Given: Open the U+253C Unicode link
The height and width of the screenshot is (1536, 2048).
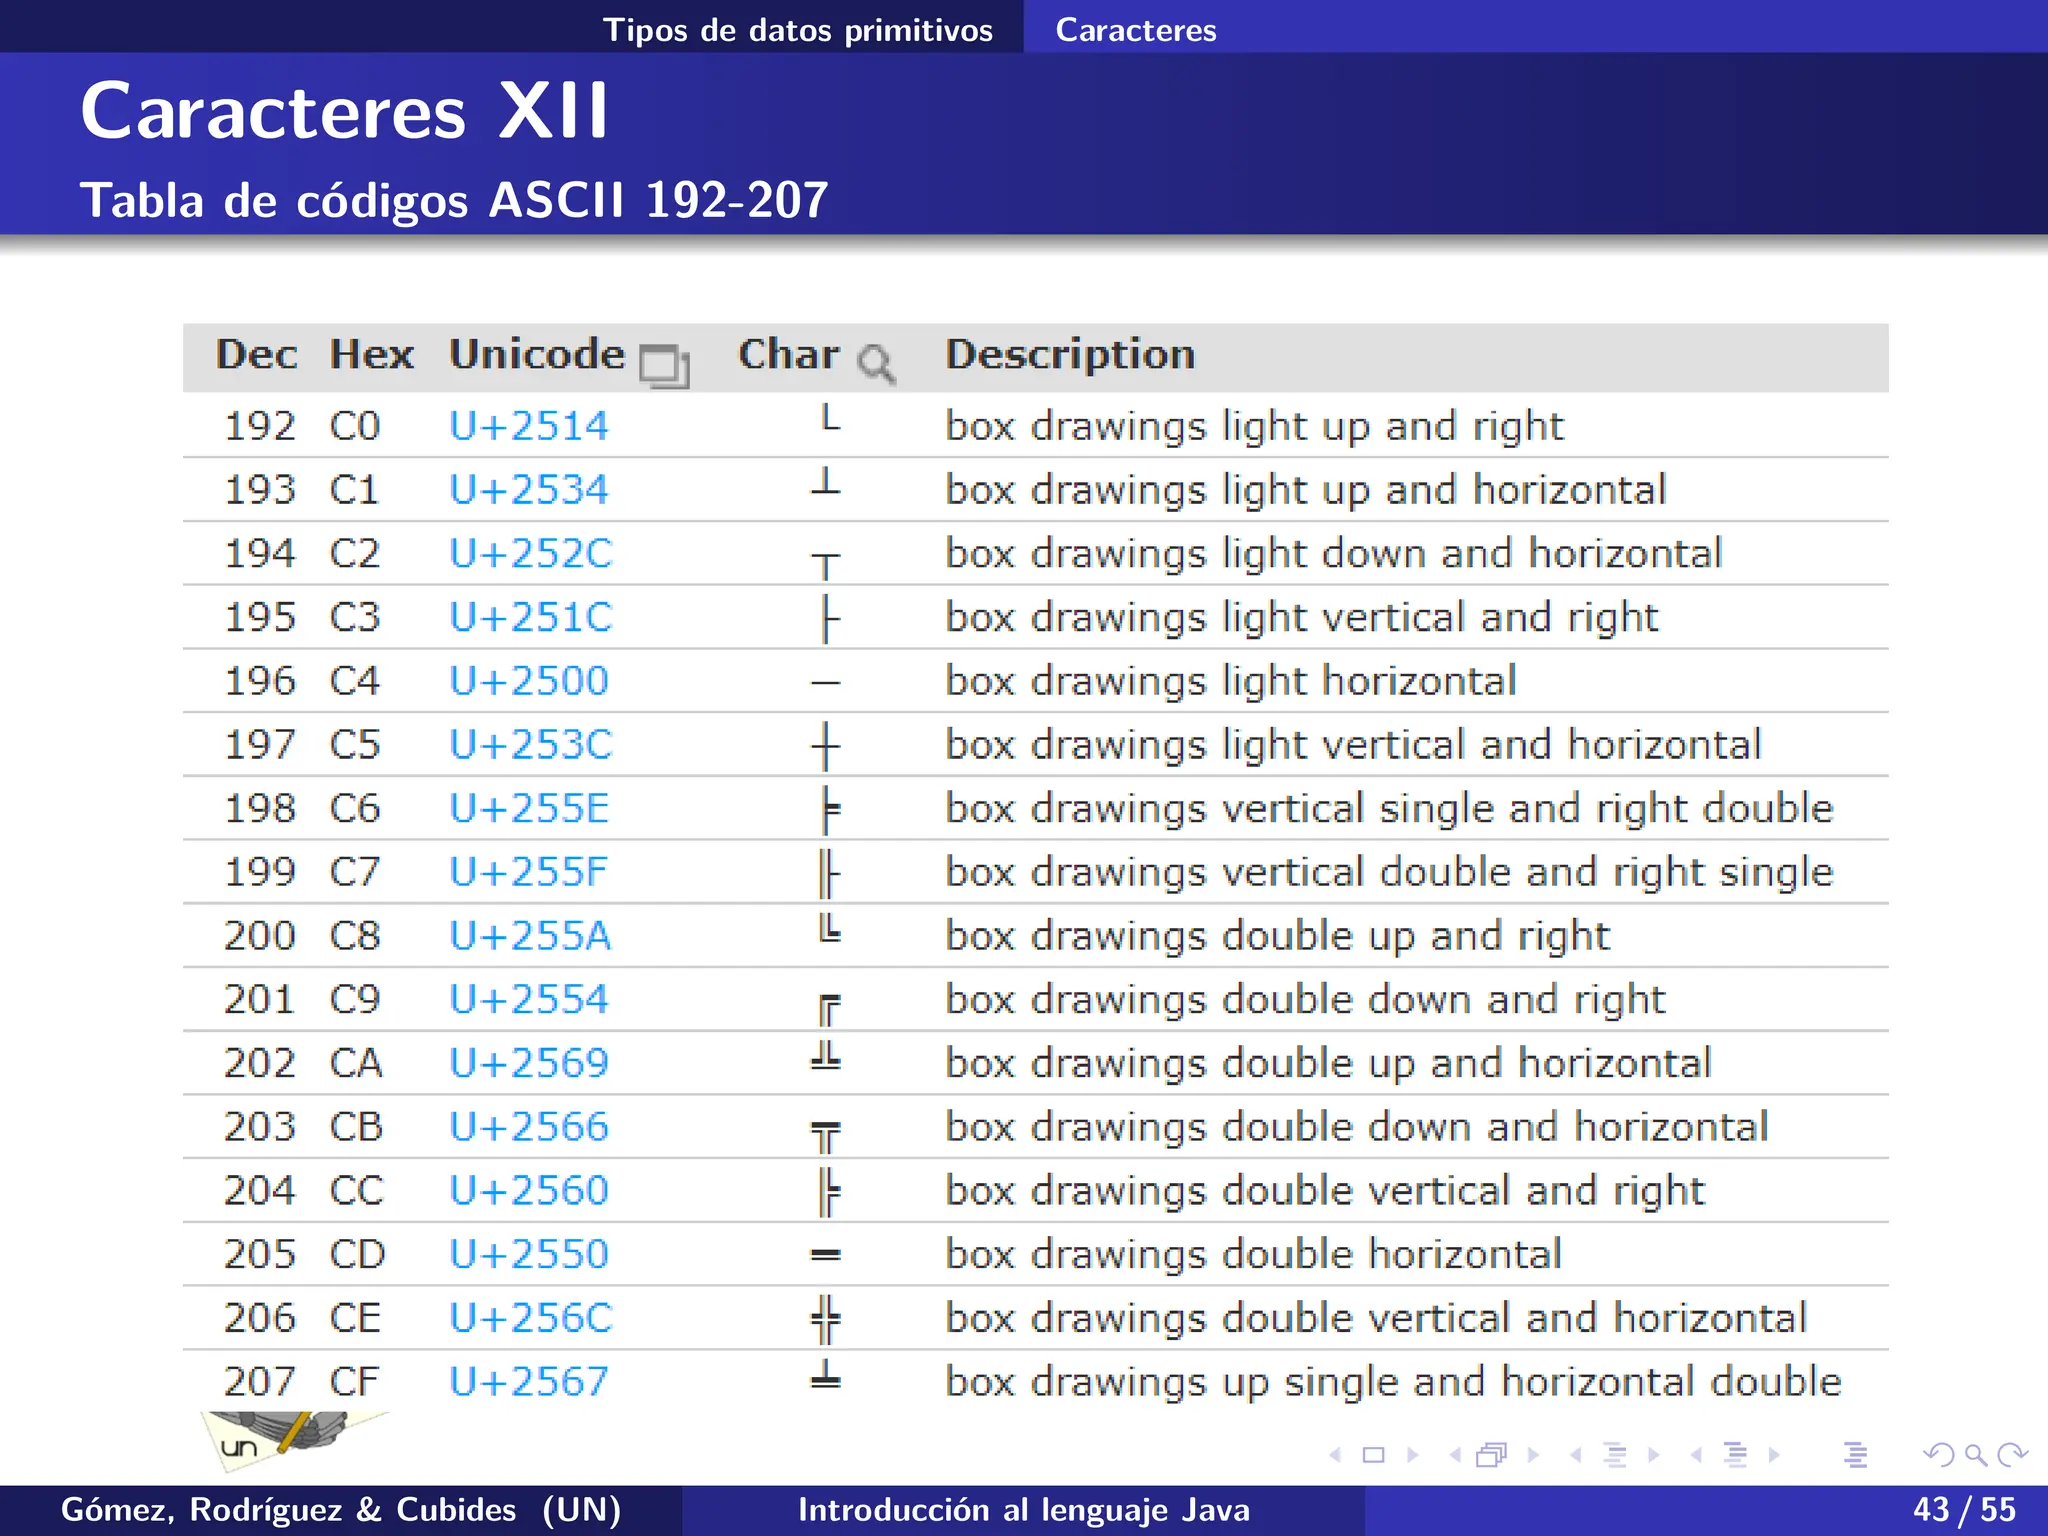Looking at the screenshot, I should tap(531, 745).
